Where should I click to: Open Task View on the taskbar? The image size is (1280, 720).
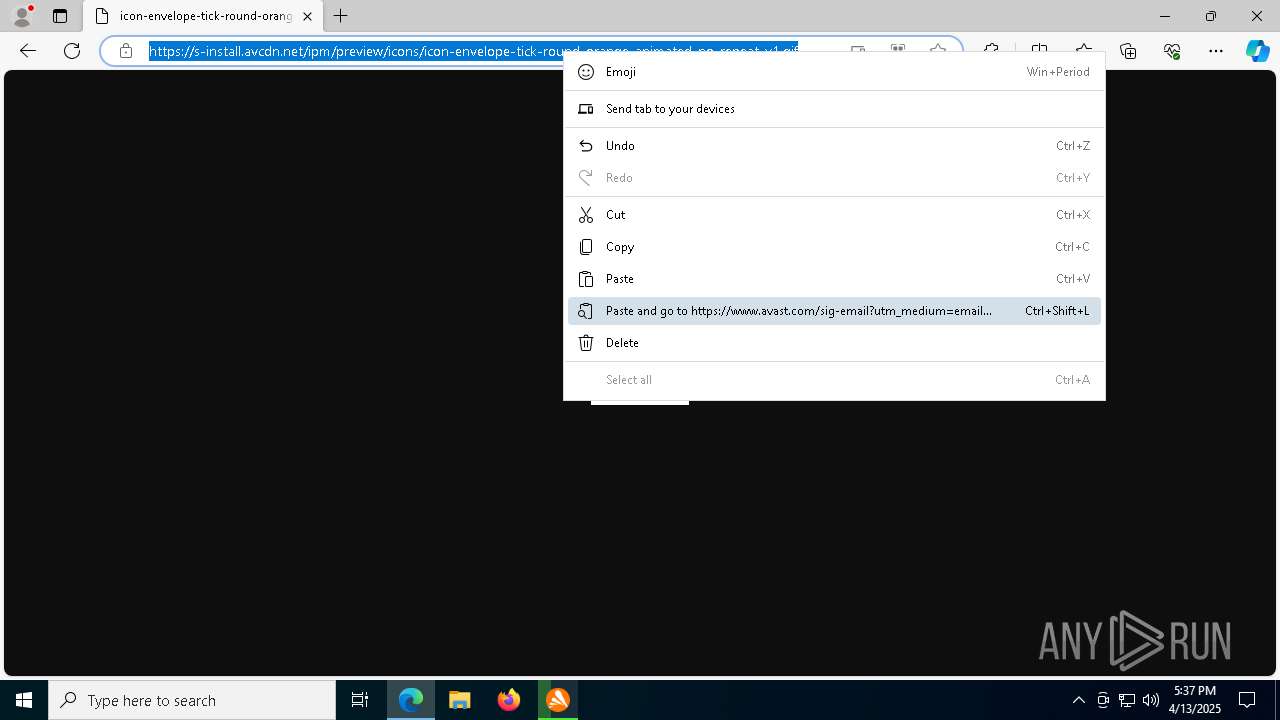point(360,700)
